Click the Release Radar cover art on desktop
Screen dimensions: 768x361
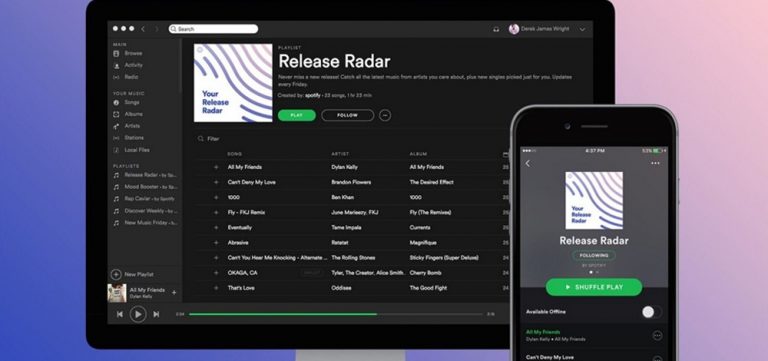click(233, 83)
